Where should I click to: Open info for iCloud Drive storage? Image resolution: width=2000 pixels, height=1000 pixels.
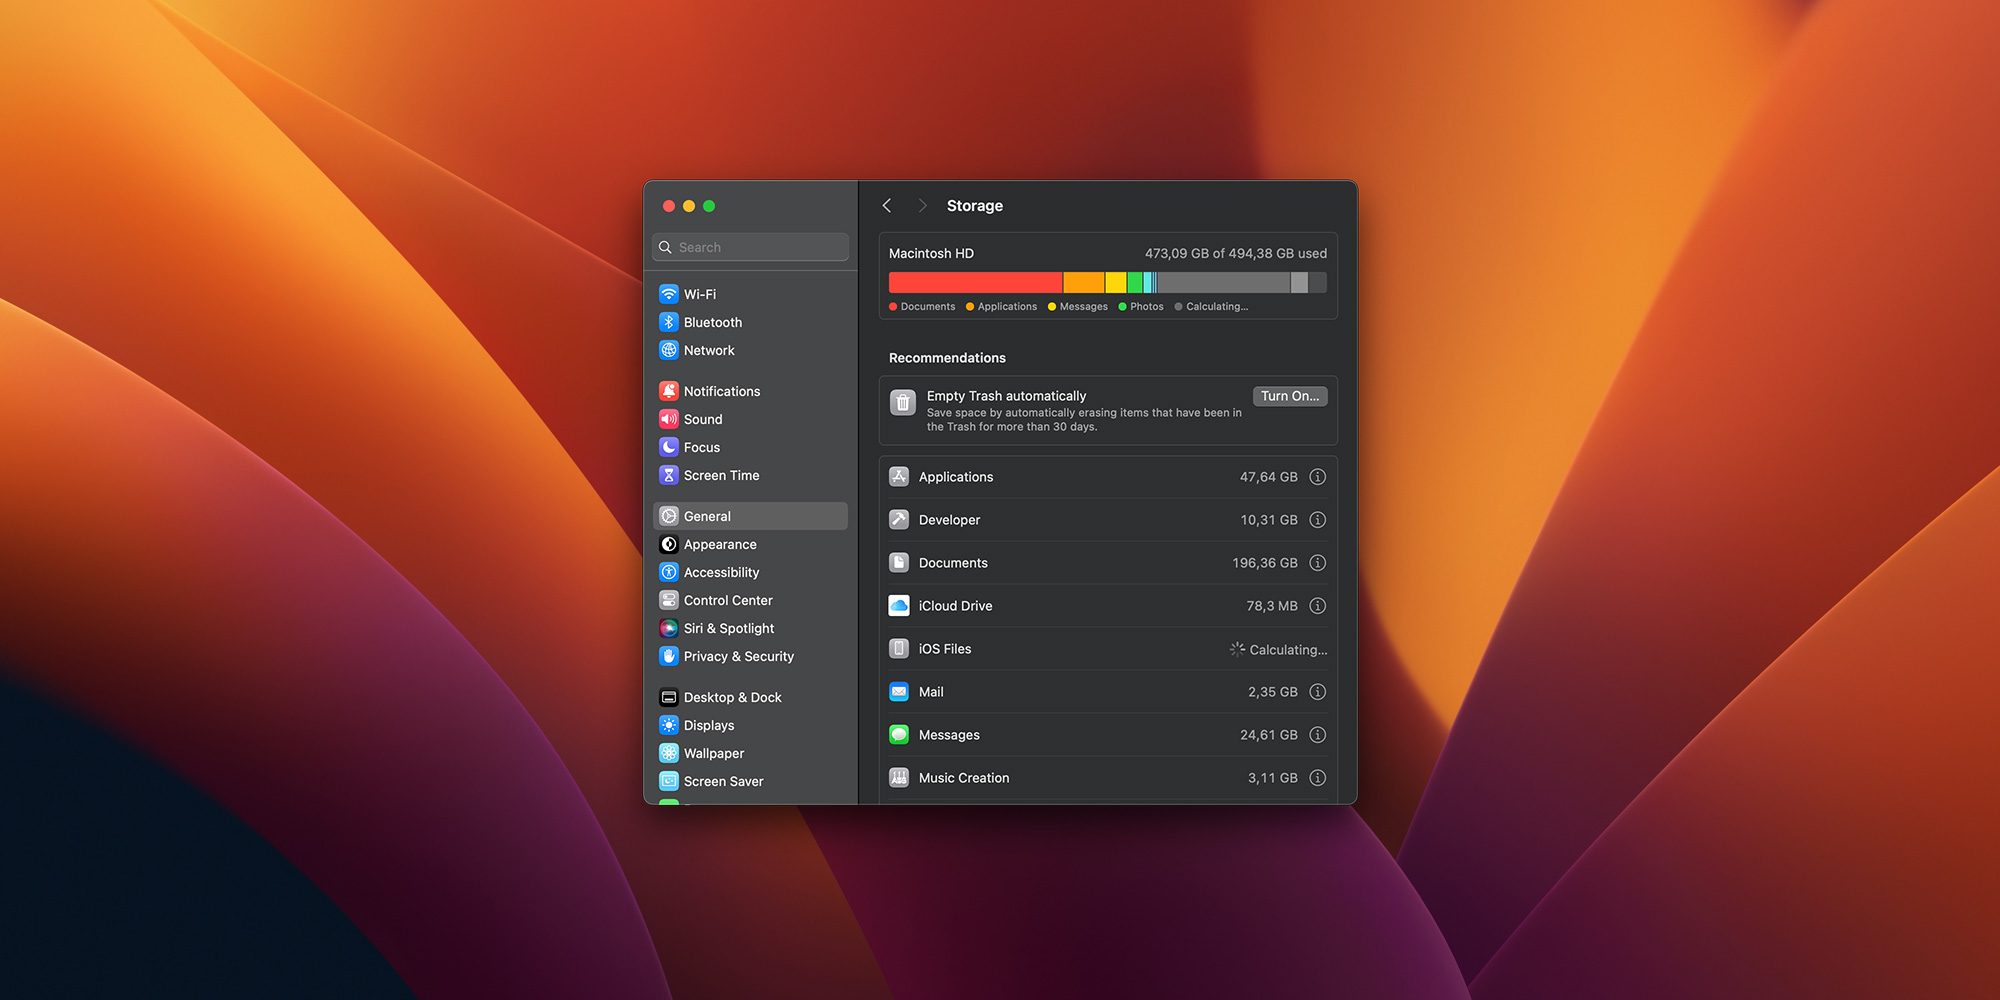coord(1317,606)
